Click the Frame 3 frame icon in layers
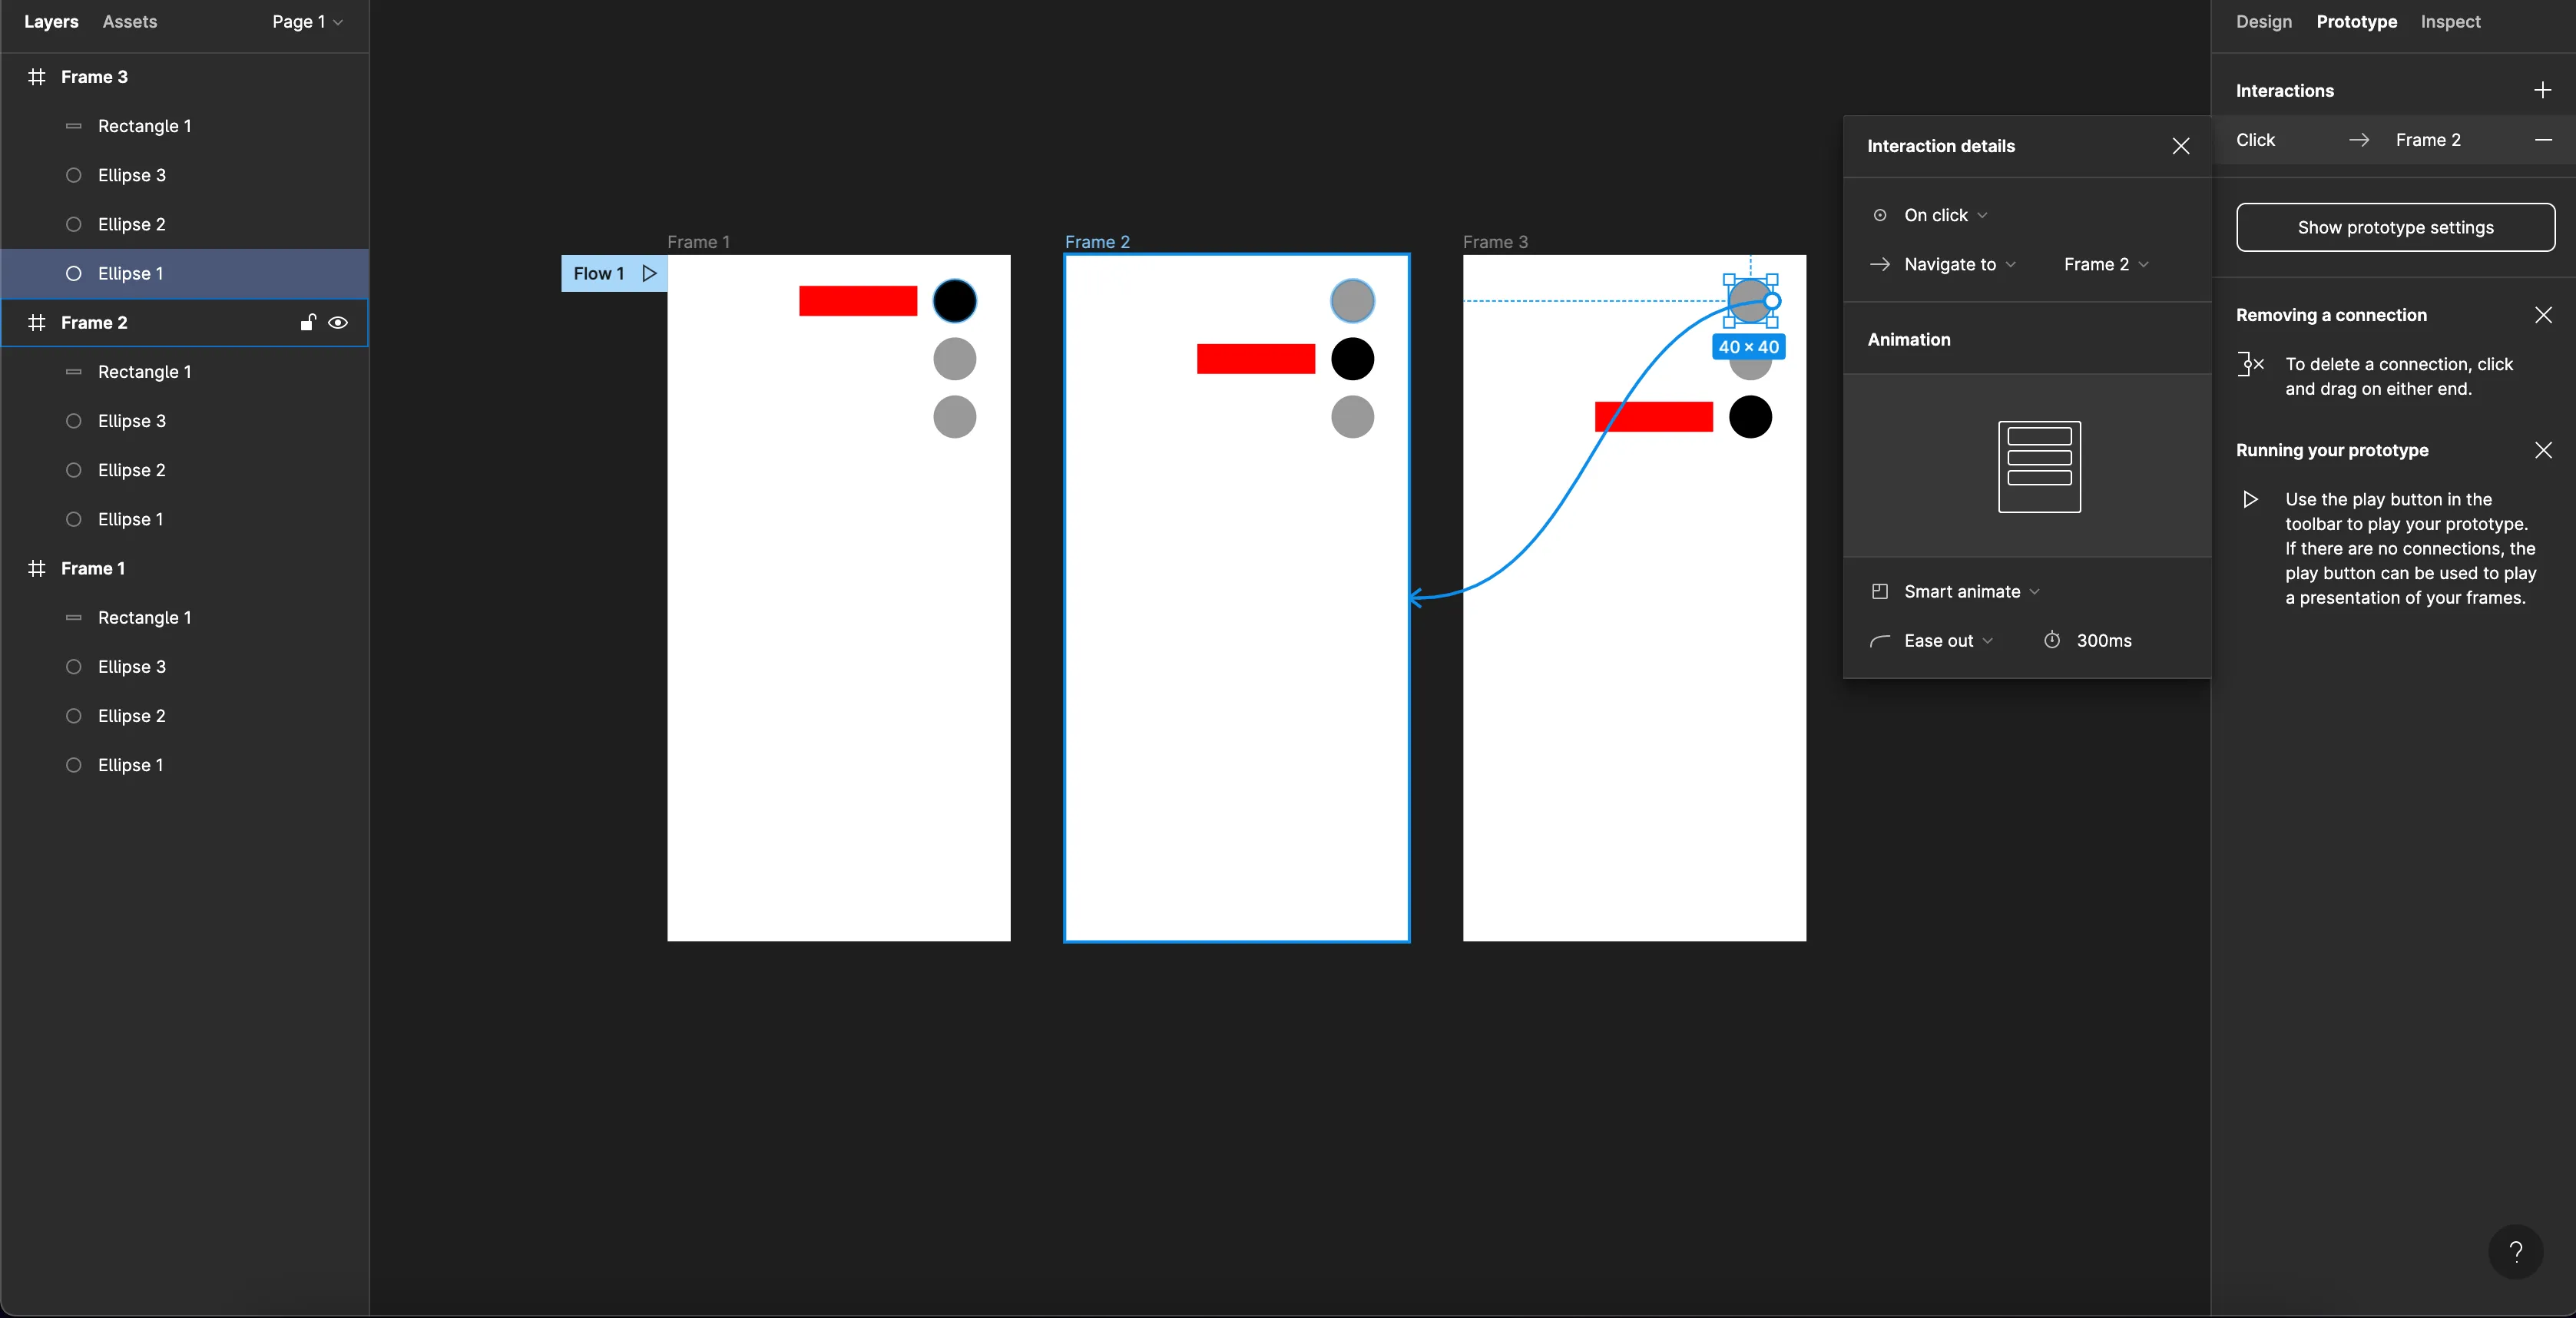The width and height of the screenshot is (2576, 1318). 37,77
